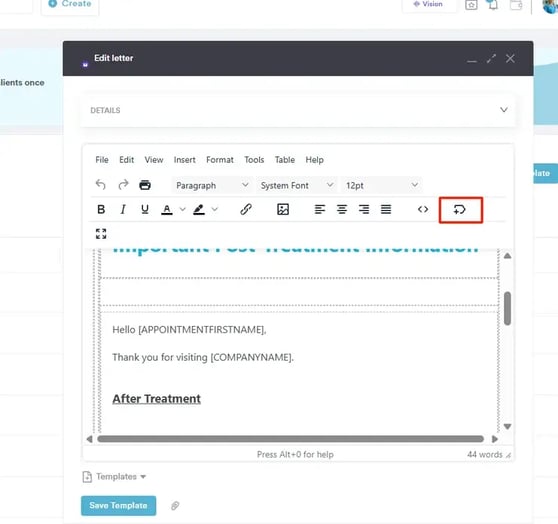Toggle underline formatting
This screenshot has height=524, width=558.
(144, 209)
